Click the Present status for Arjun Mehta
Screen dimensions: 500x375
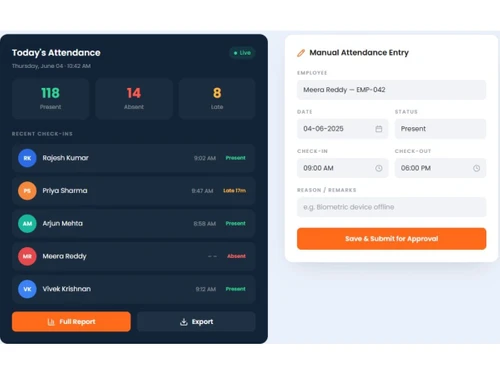click(x=235, y=223)
